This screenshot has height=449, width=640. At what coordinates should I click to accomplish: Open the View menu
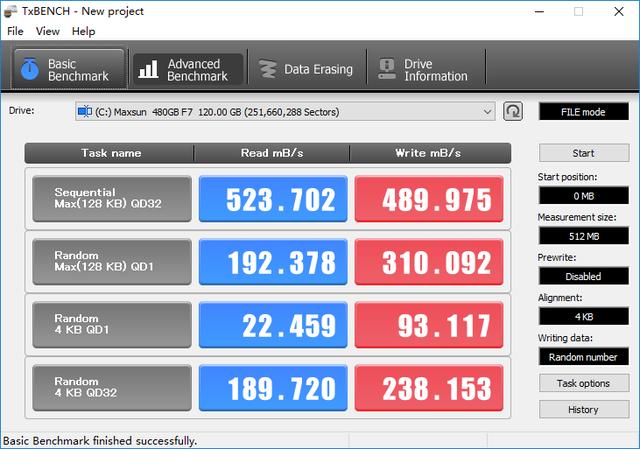(48, 31)
